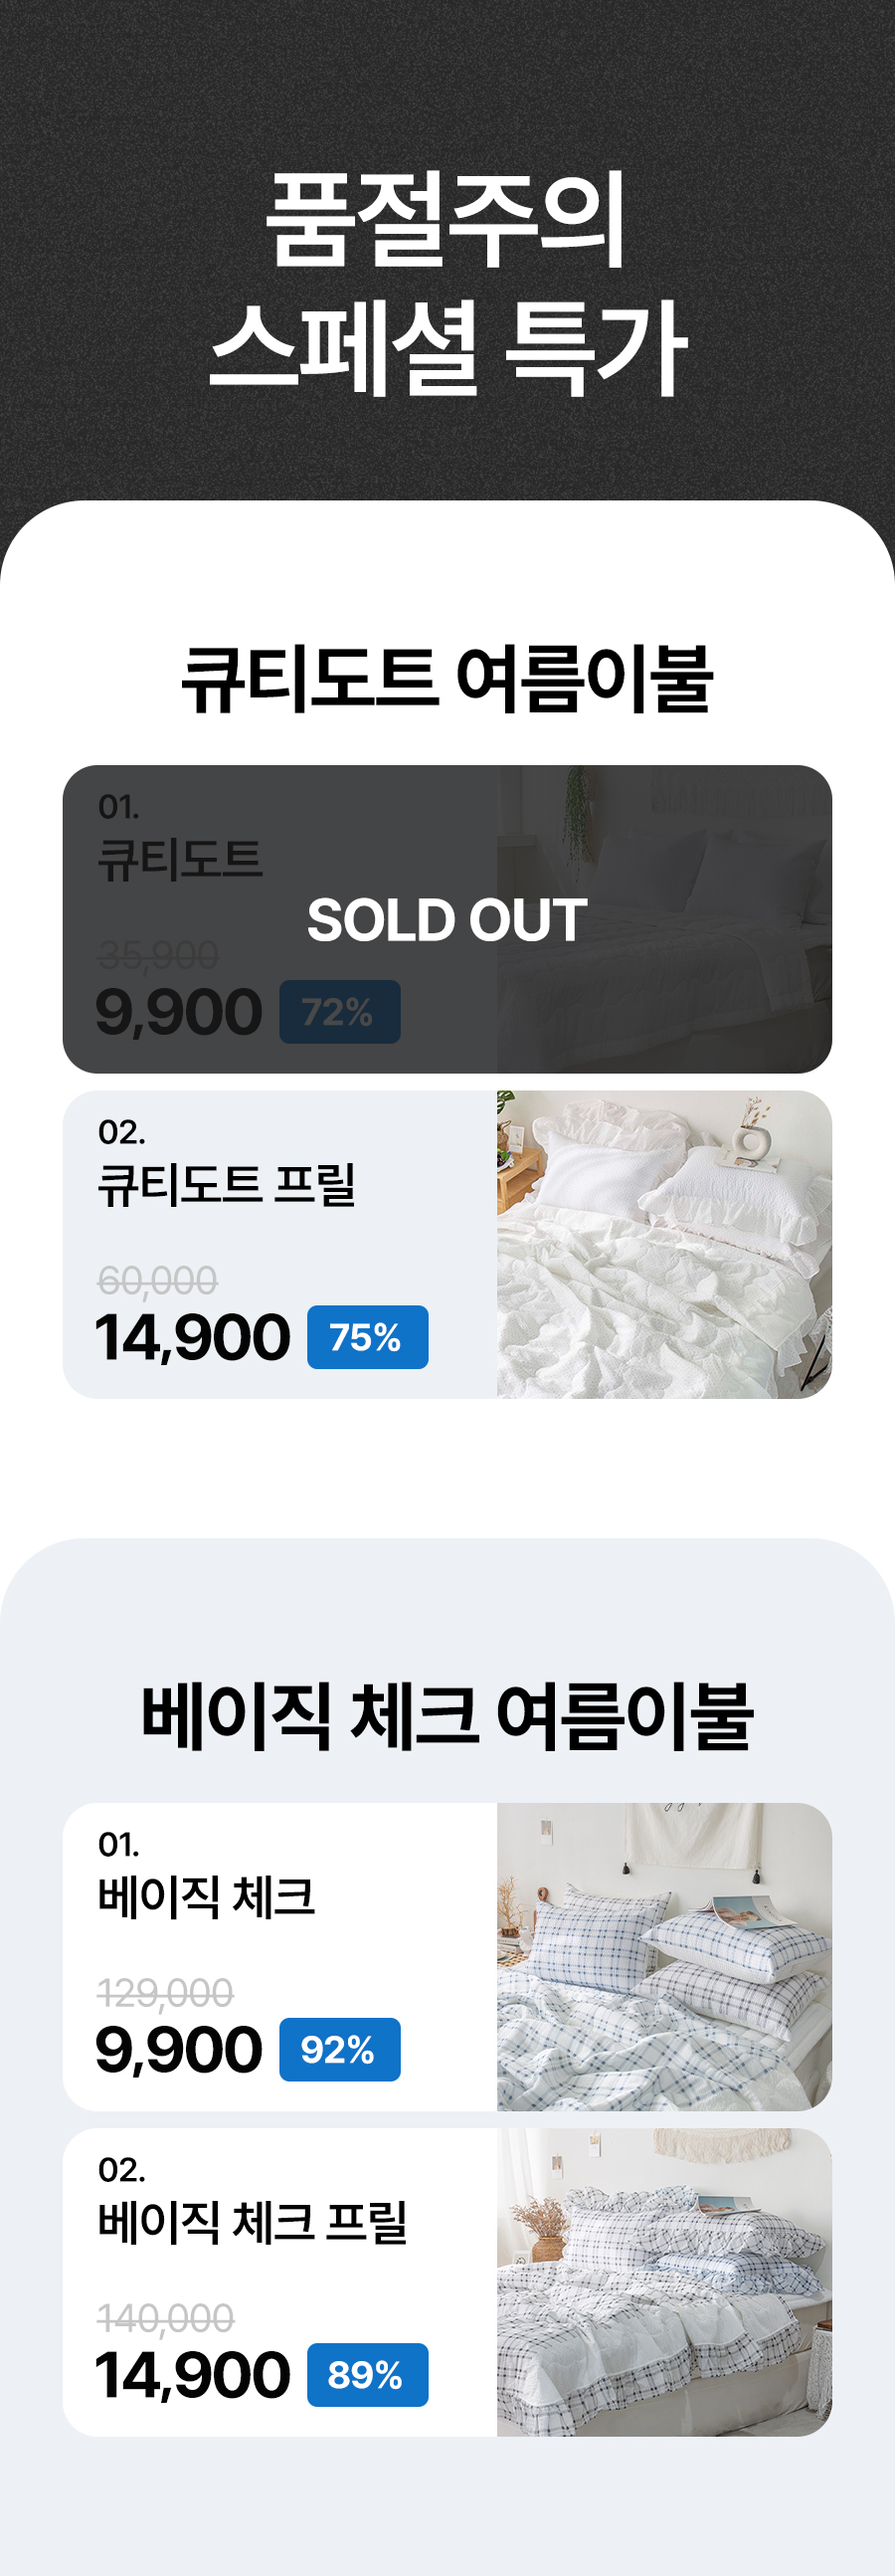Click the 14,900 price under 큐티도트 프릴
895x2576 pixels.
[x=192, y=1338]
